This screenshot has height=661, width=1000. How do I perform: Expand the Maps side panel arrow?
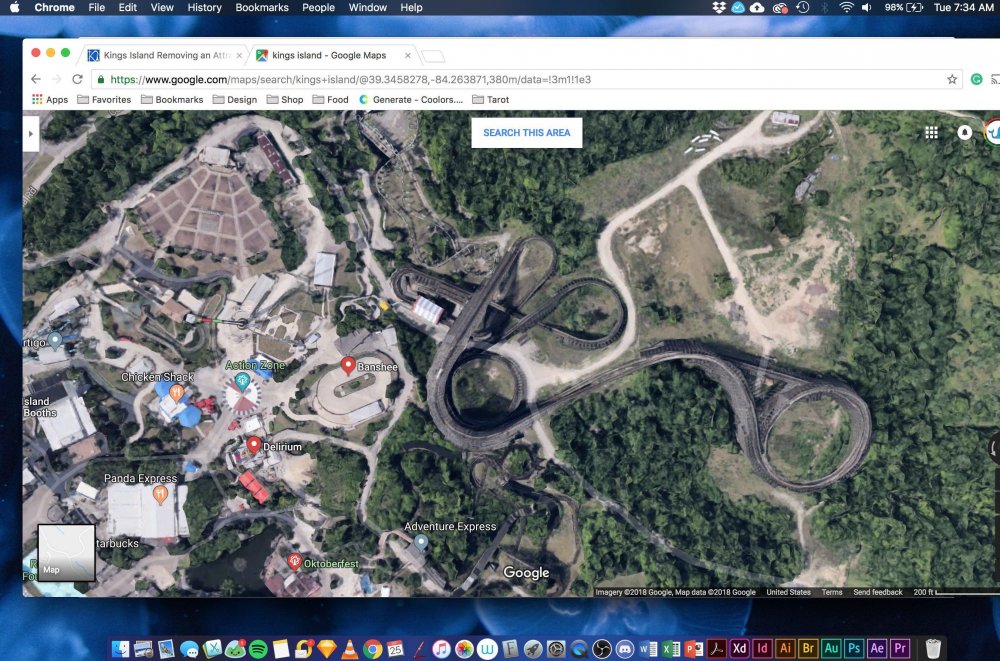30,133
